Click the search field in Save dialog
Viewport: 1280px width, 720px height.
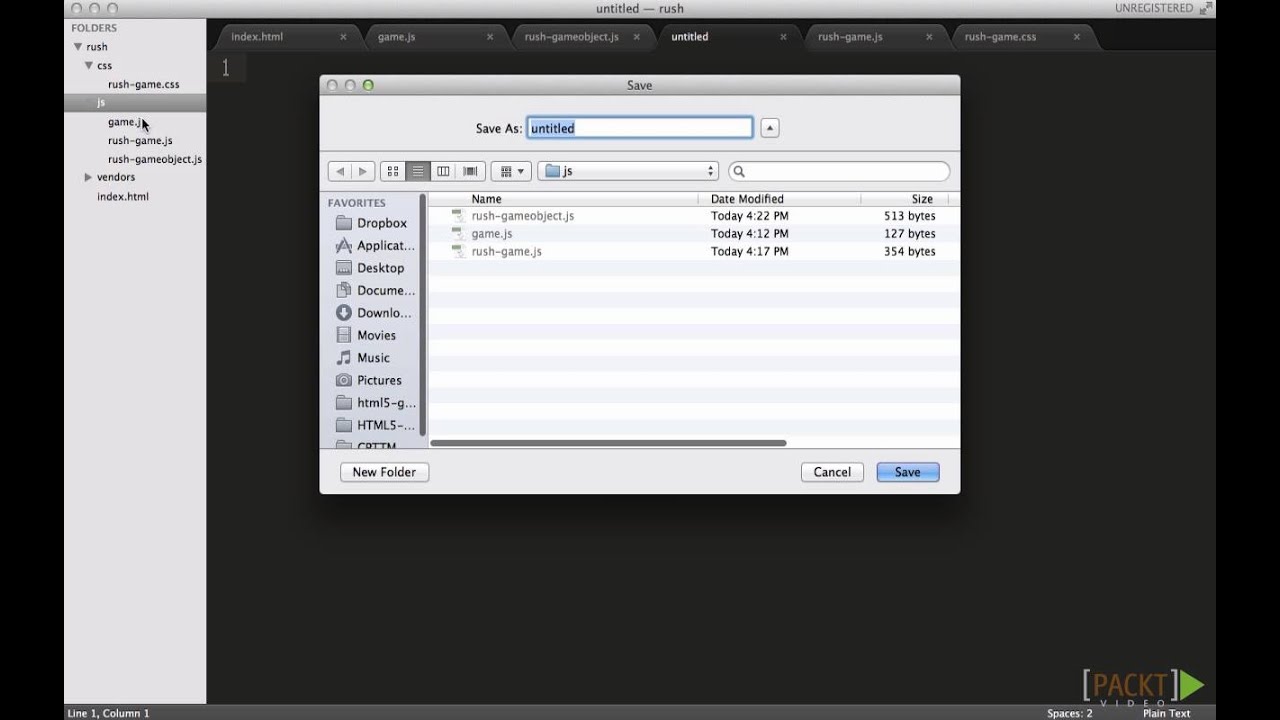(x=839, y=171)
